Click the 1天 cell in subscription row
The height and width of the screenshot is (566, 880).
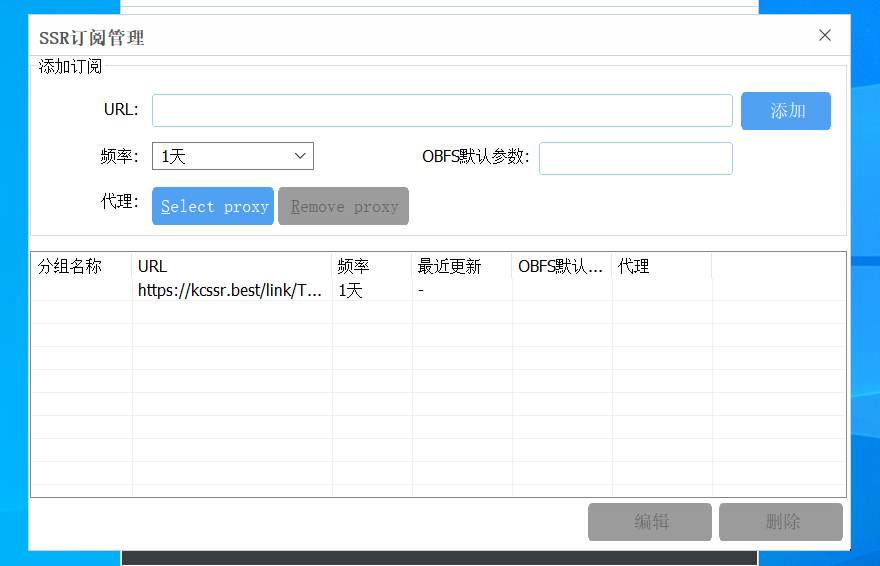pyautogui.click(x=353, y=290)
